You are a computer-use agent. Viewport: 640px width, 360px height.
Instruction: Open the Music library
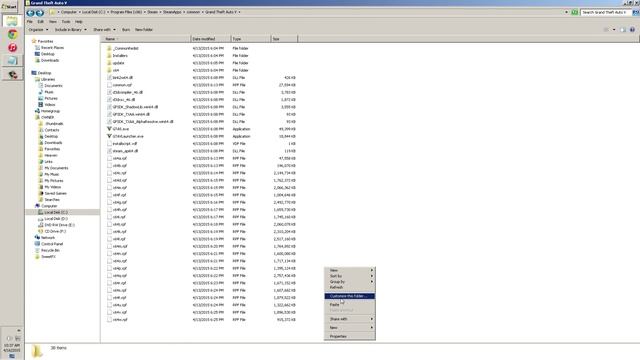pos(46,92)
